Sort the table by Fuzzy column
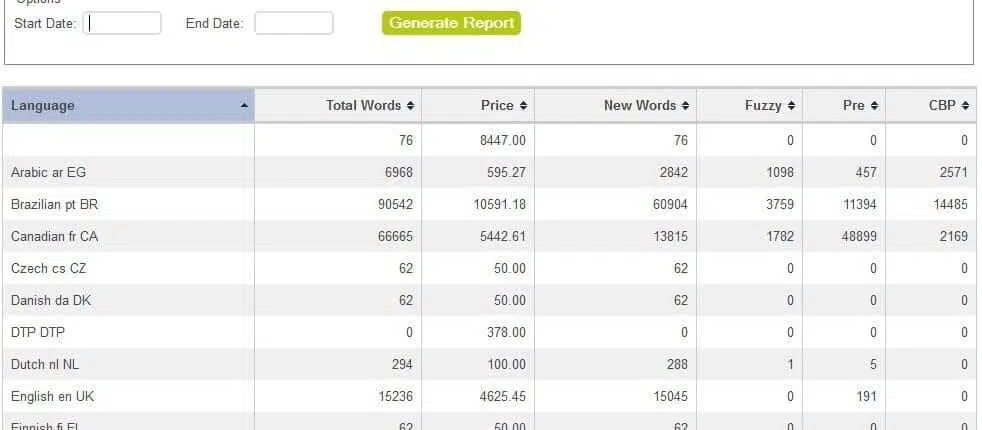The image size is (982, 430). tap(791, 105)
